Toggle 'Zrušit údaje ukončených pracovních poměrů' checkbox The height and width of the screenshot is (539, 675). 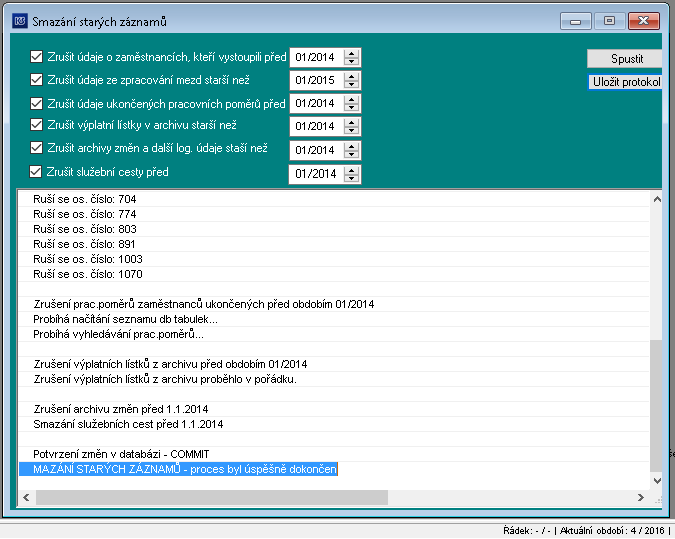[x=37, y=104]
